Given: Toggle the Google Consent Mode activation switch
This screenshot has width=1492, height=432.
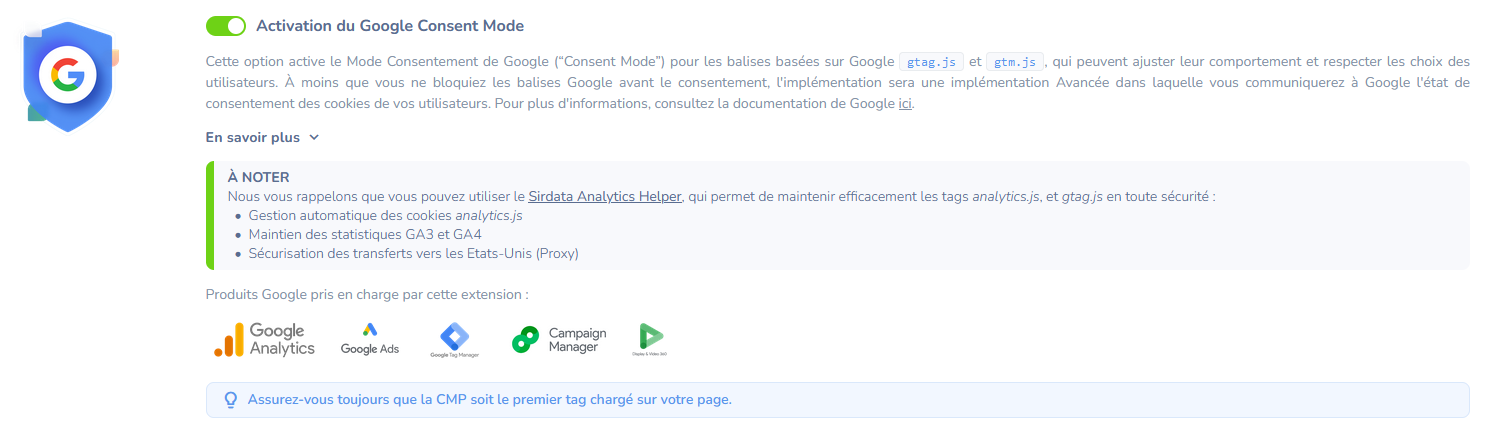Looking at the screenshot, I should [225, 26].
